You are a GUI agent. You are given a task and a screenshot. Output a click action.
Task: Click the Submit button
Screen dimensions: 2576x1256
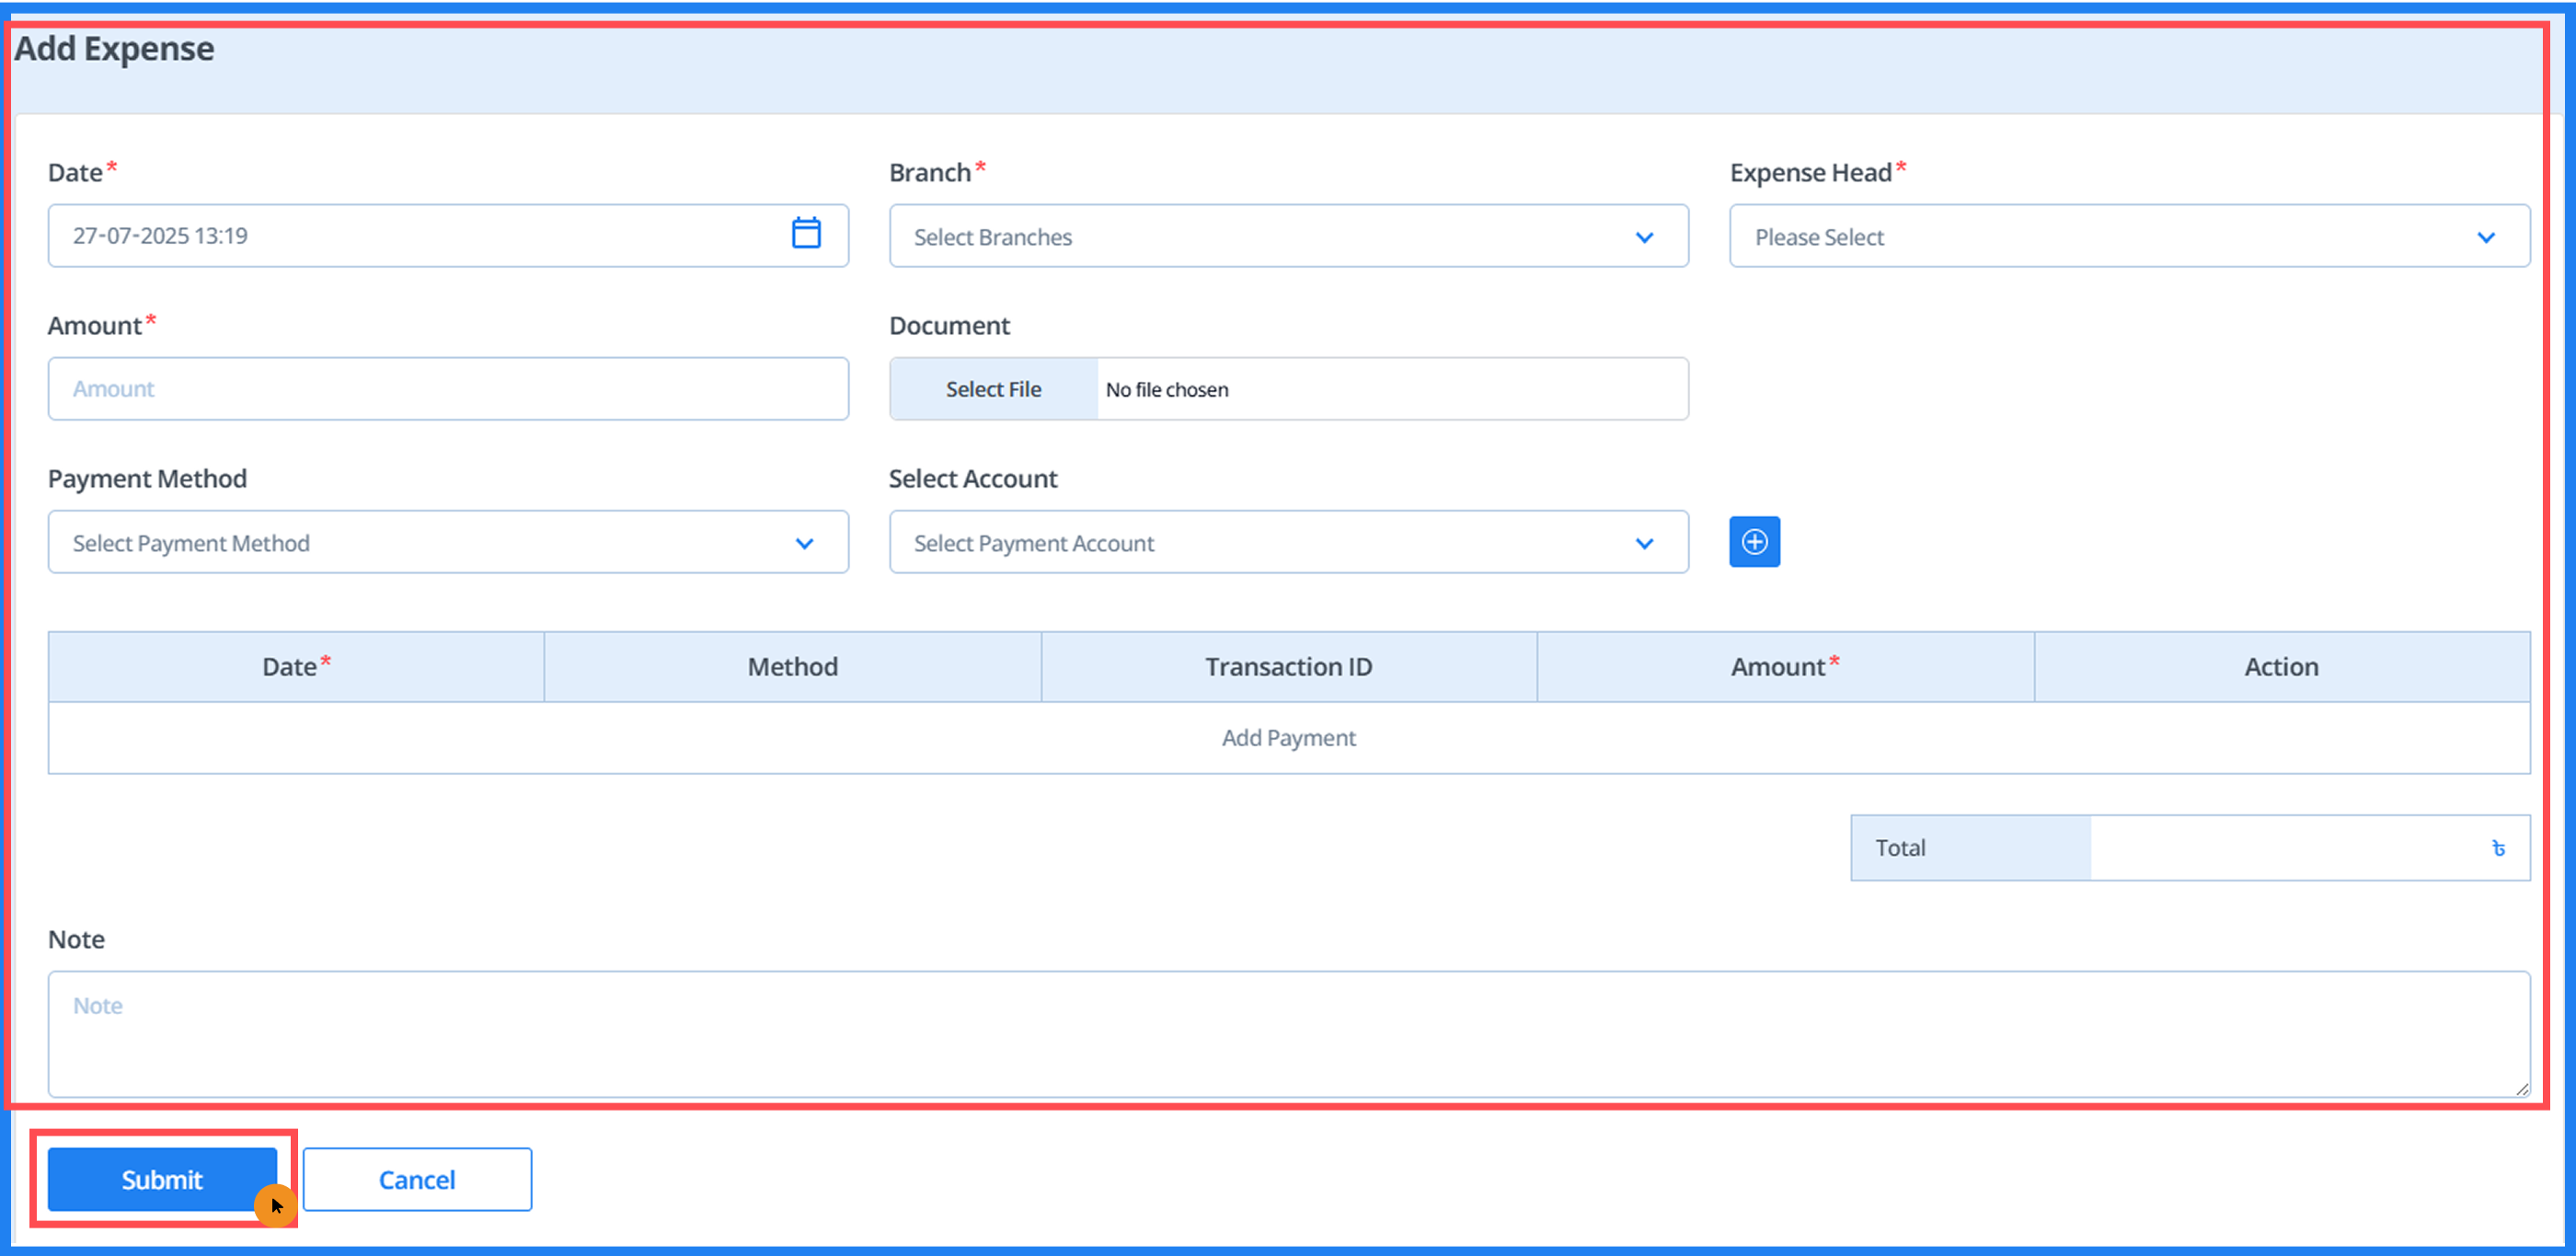coord(161,1179)
